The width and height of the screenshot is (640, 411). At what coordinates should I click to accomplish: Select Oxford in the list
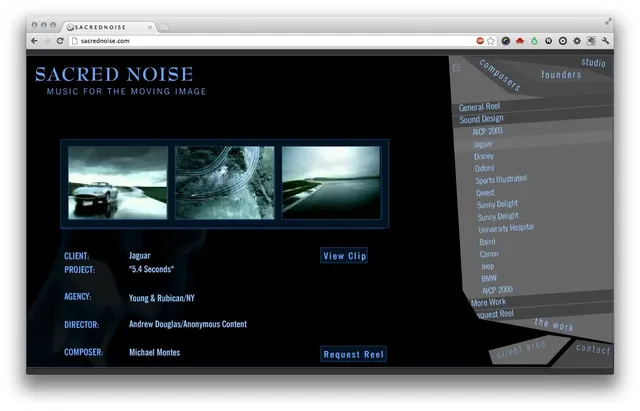[x=484, y=168]
